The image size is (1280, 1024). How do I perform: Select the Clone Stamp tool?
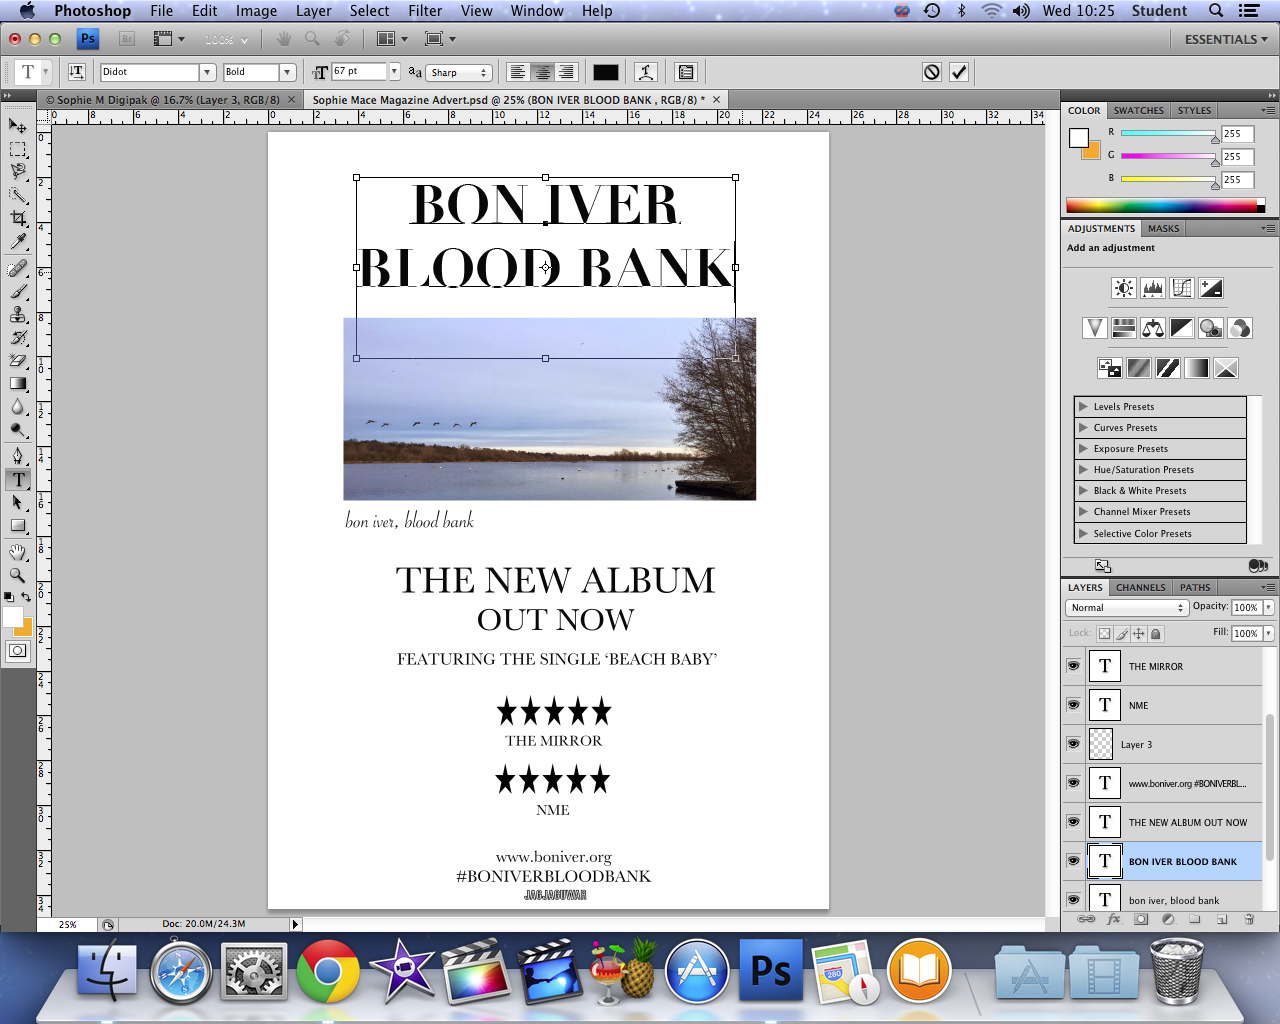click(18, 314)
